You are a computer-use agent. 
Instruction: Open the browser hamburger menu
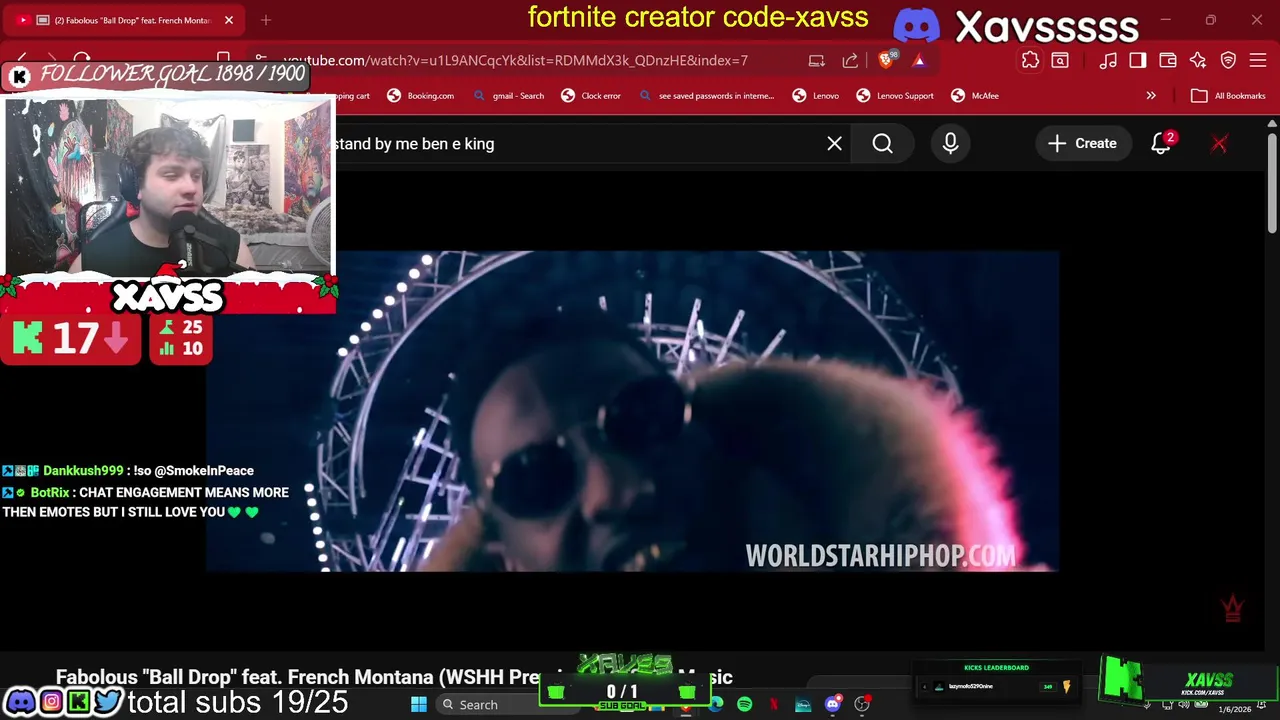pyautogui.click(x=1258, y=60)
